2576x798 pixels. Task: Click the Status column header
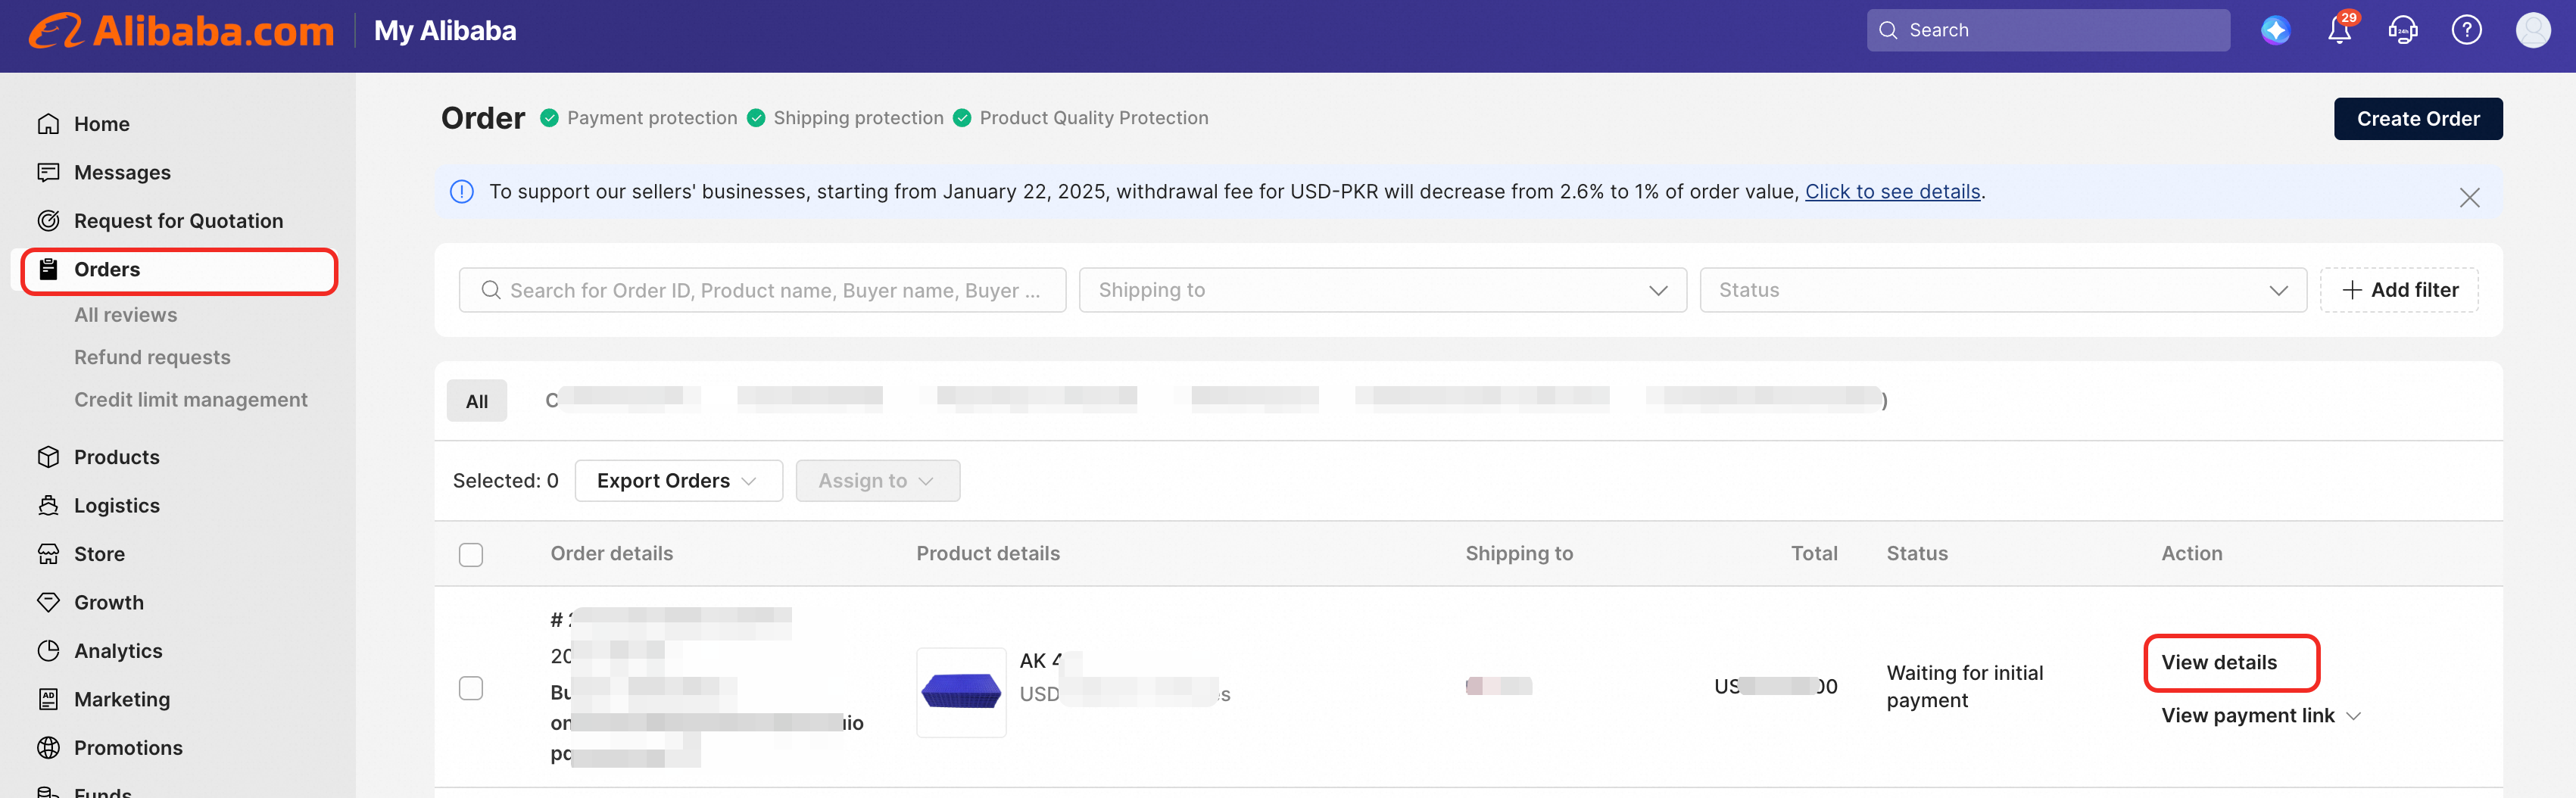(1916, 554)
